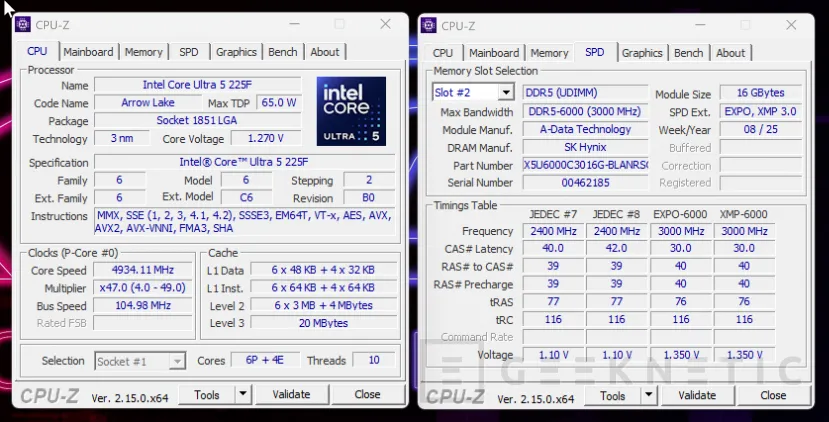Open Bench tab in left CPU-Z window
The image size is (829, 422).
(x=283, y=52)
